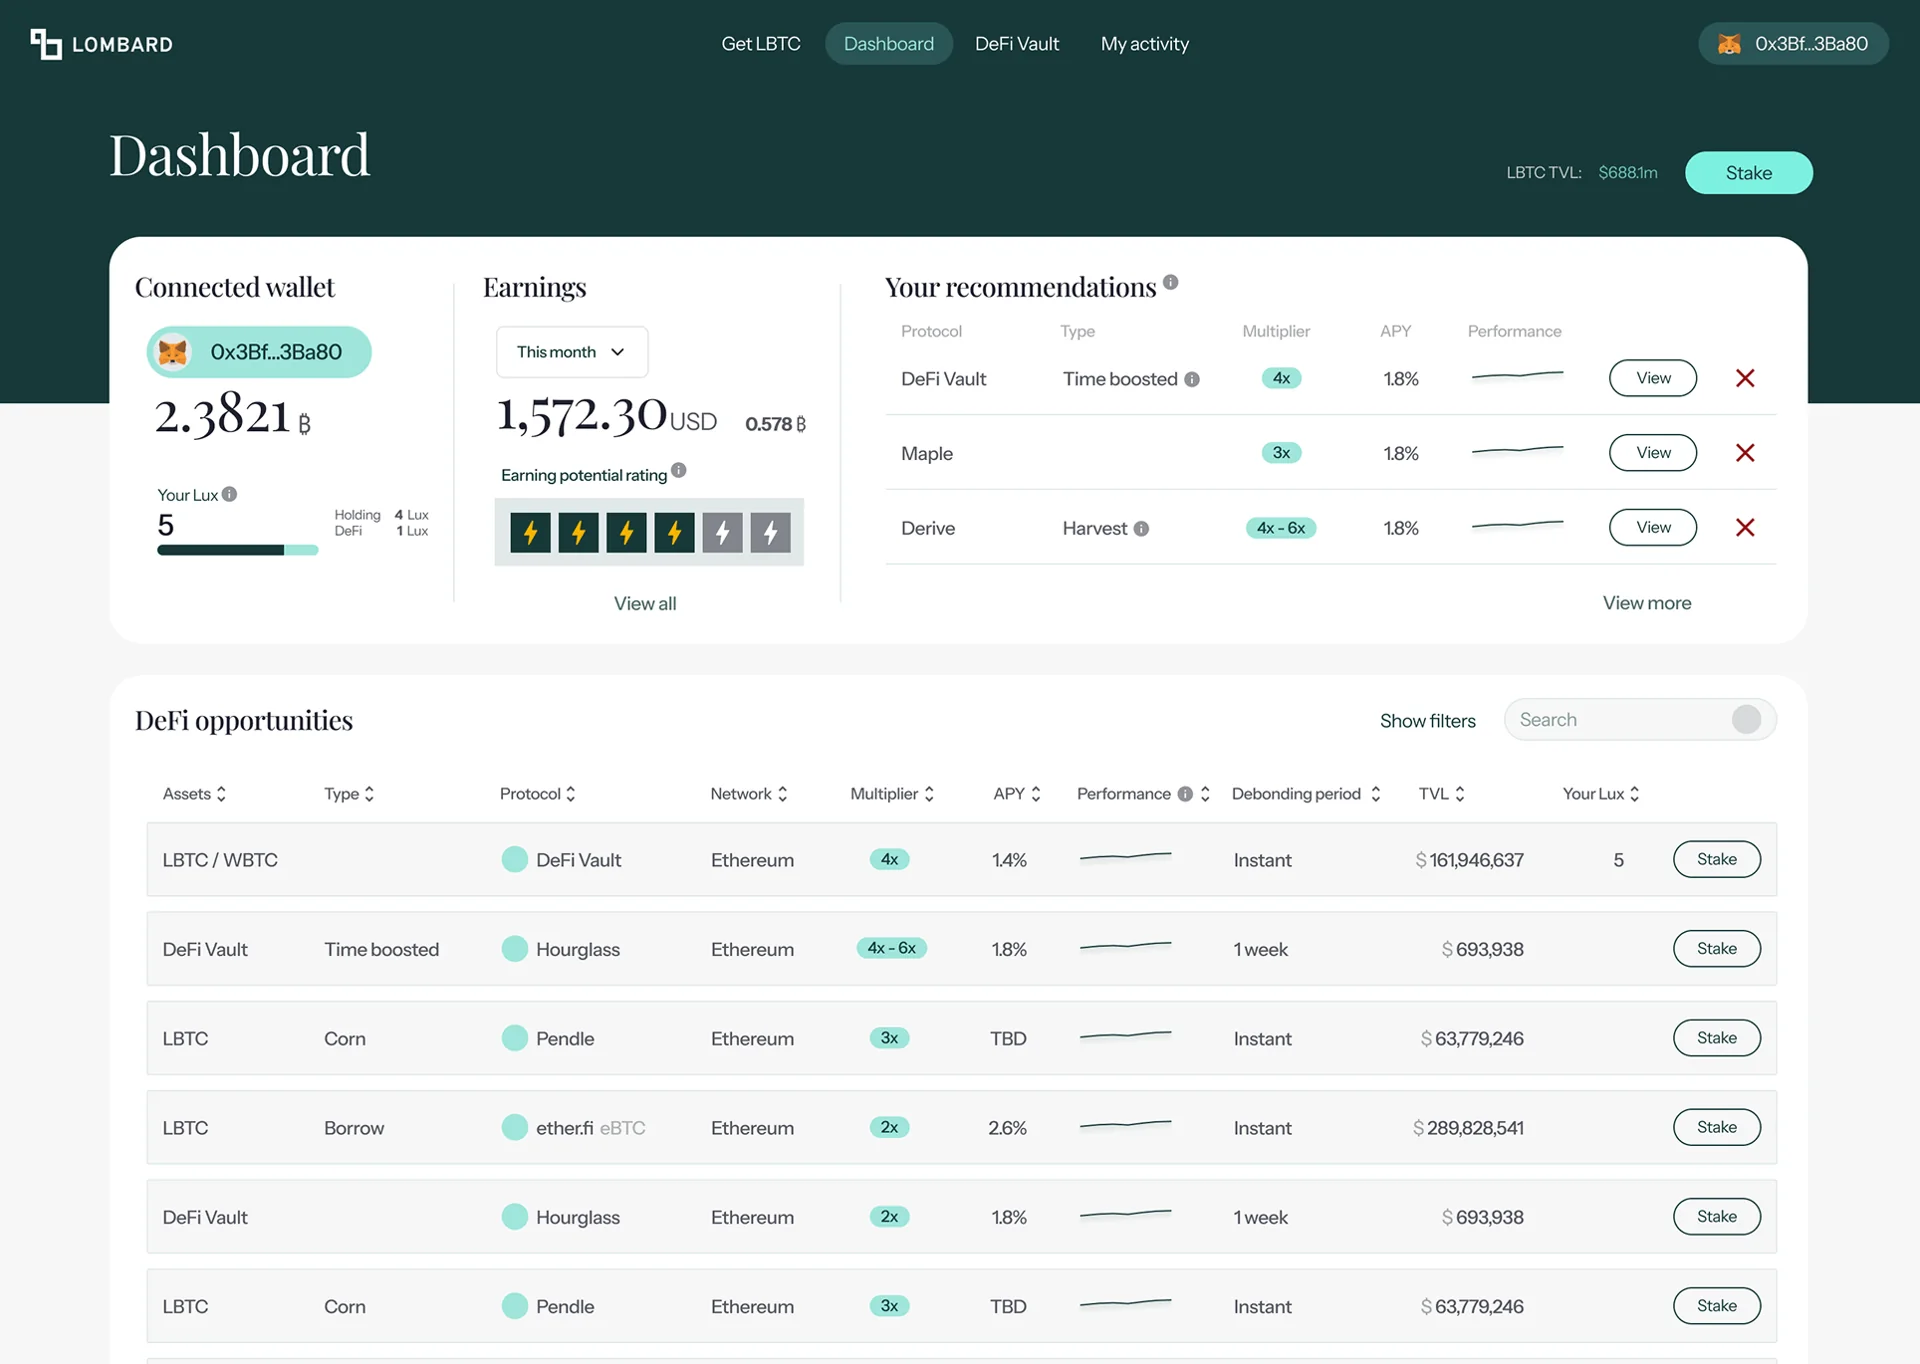Click the Lombard logo
This screenshot has height=1364, width=1920.
[x=101, y=44]
